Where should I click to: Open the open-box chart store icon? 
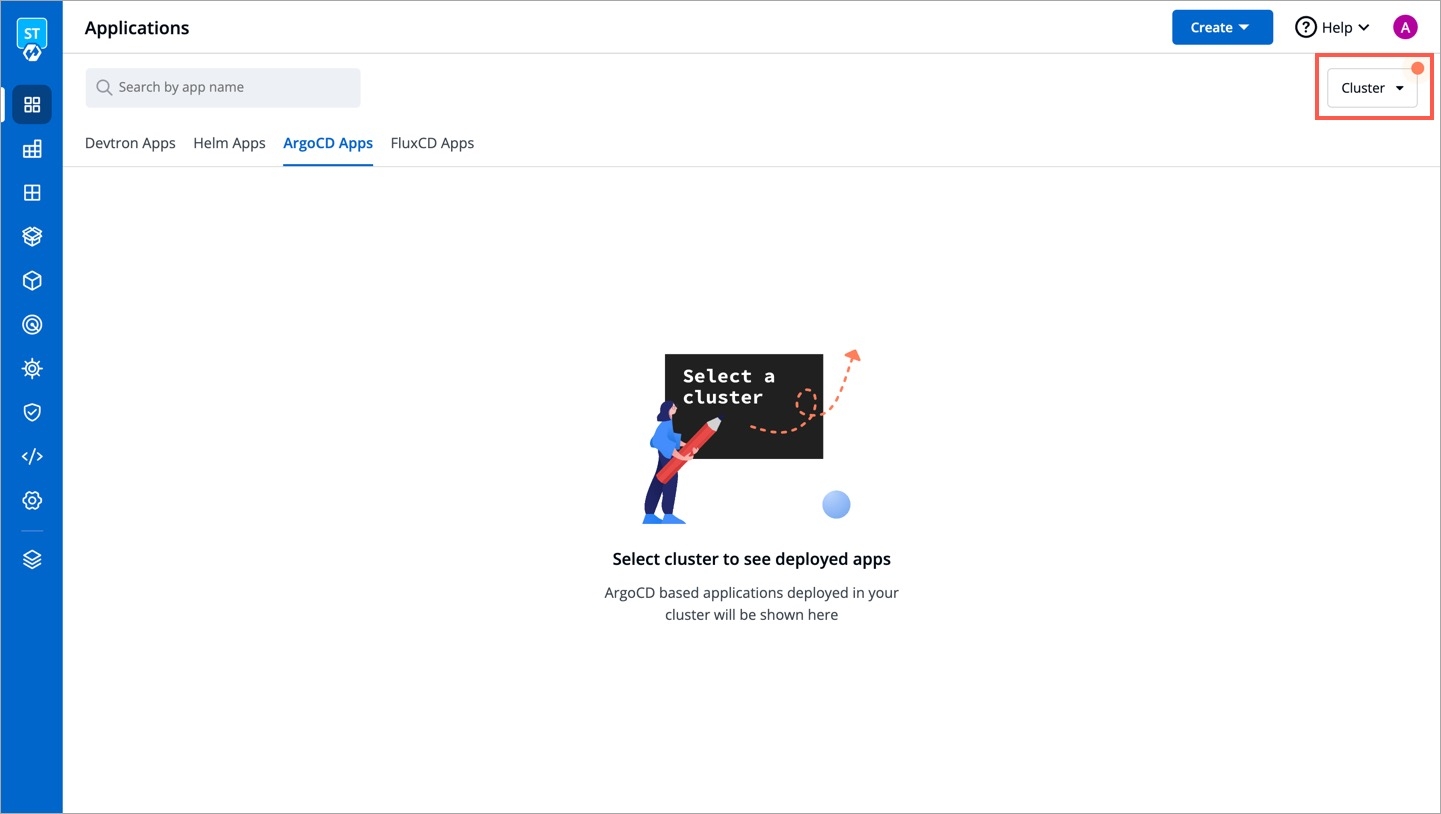[x=32, y=237]
